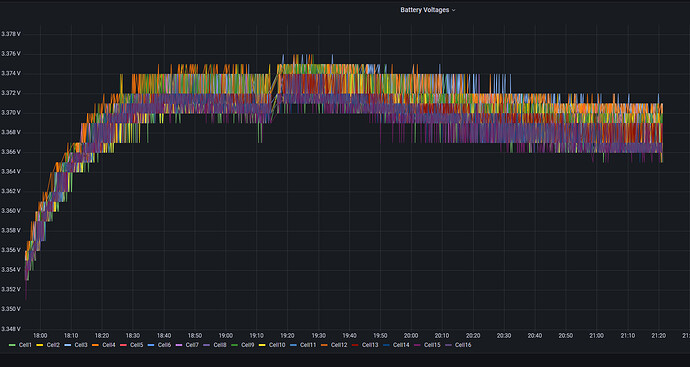Click the 18:30 time axis label
Screen dimensions: 690x367
click(x=133, y=335)
